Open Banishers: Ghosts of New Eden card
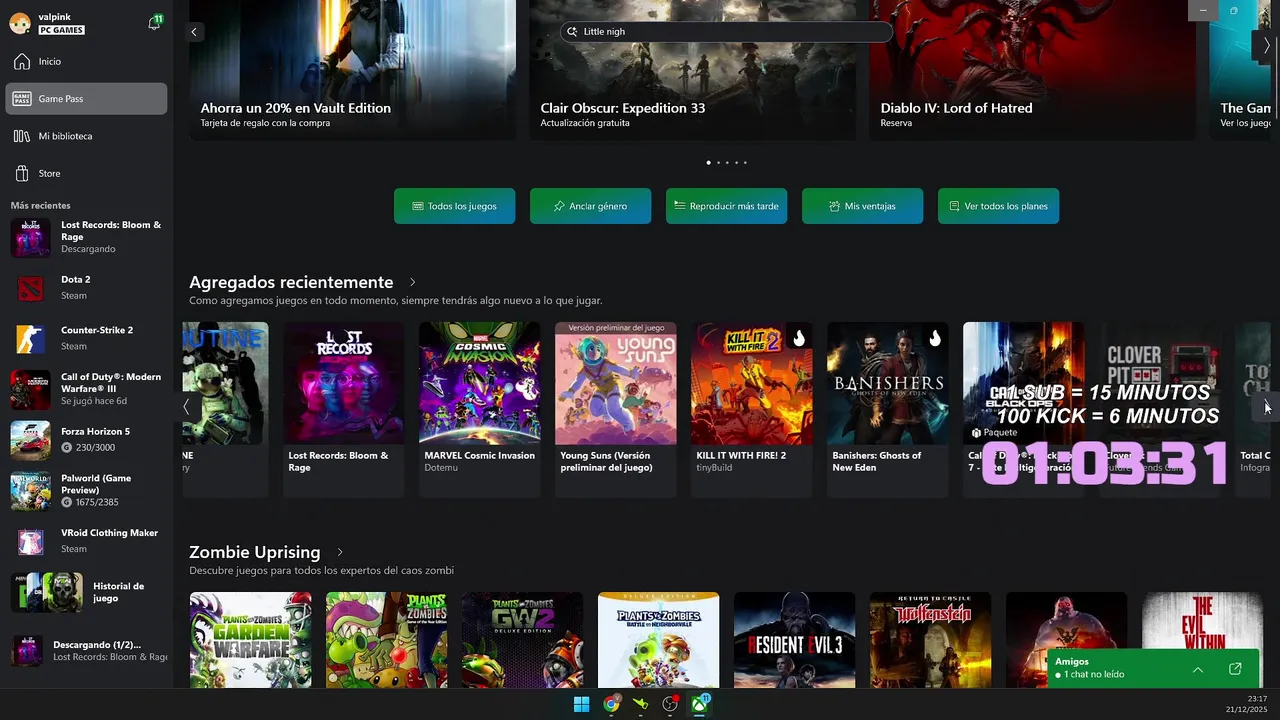 pos(888,409)
